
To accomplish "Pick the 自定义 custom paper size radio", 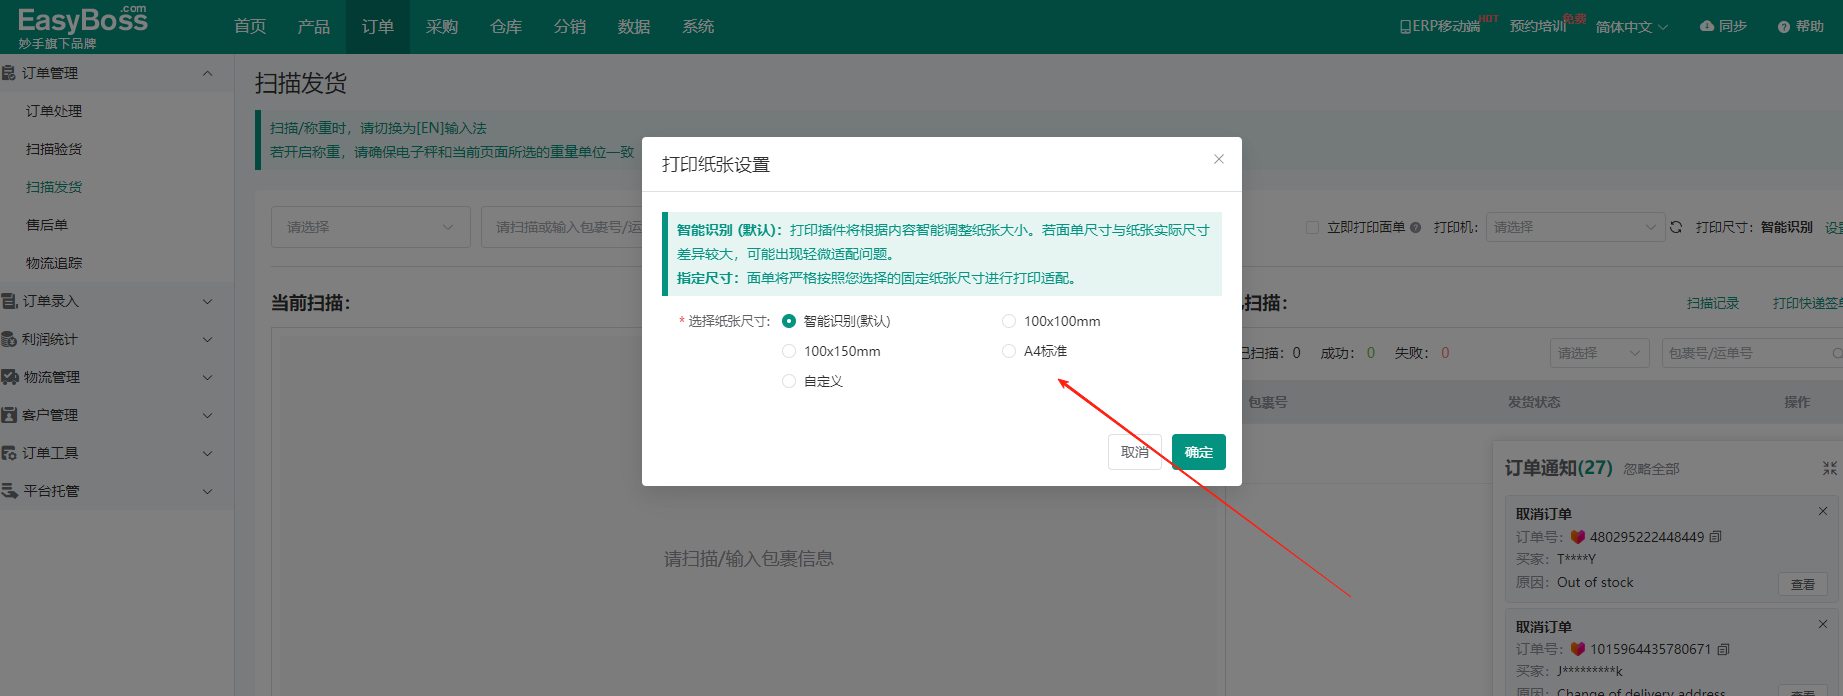I will coord(789,381).
